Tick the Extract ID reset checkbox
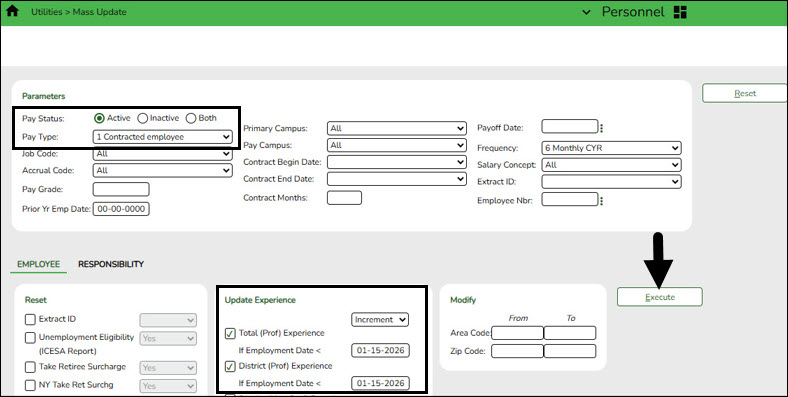This screenshot has height=397, width=788. click(30, 319)
